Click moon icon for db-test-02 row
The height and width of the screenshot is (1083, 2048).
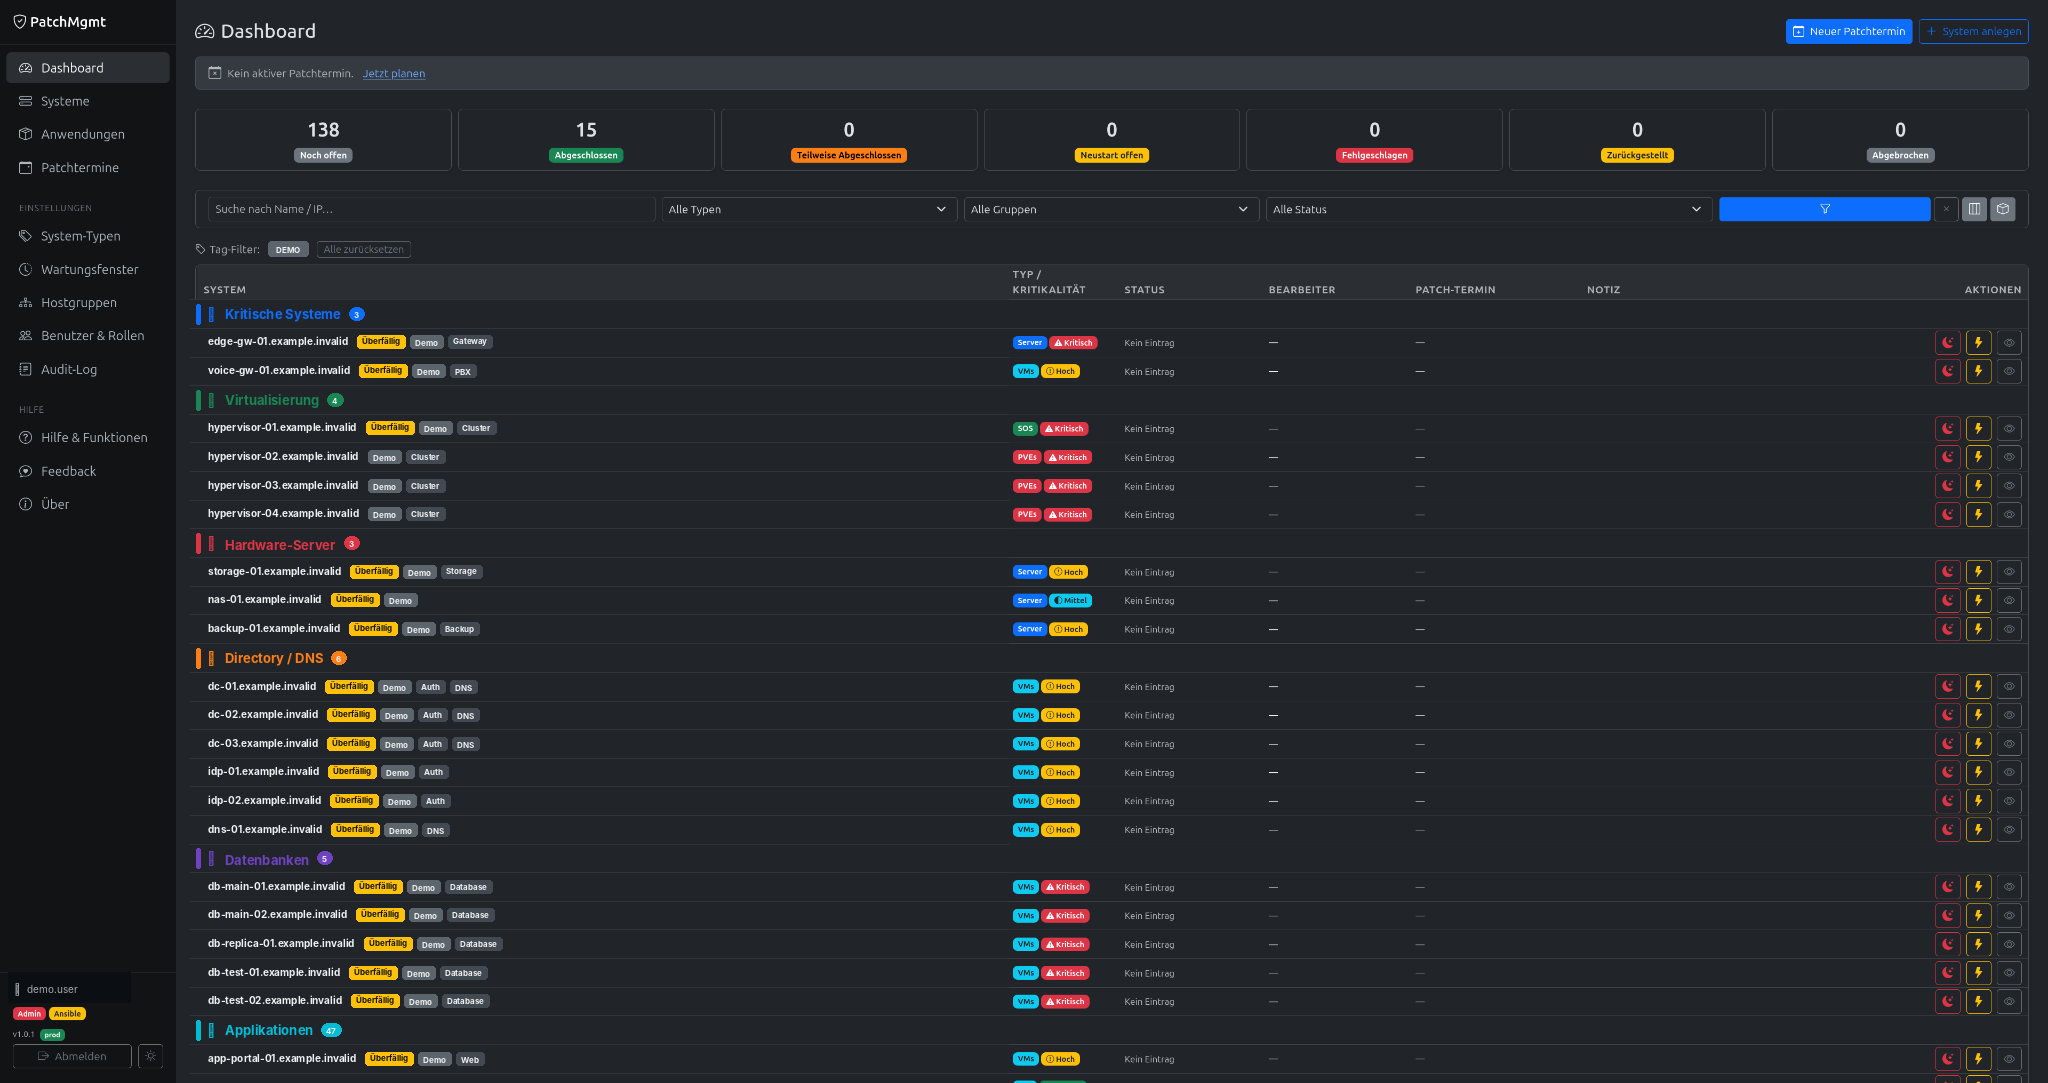[x=1948, y=1001]
